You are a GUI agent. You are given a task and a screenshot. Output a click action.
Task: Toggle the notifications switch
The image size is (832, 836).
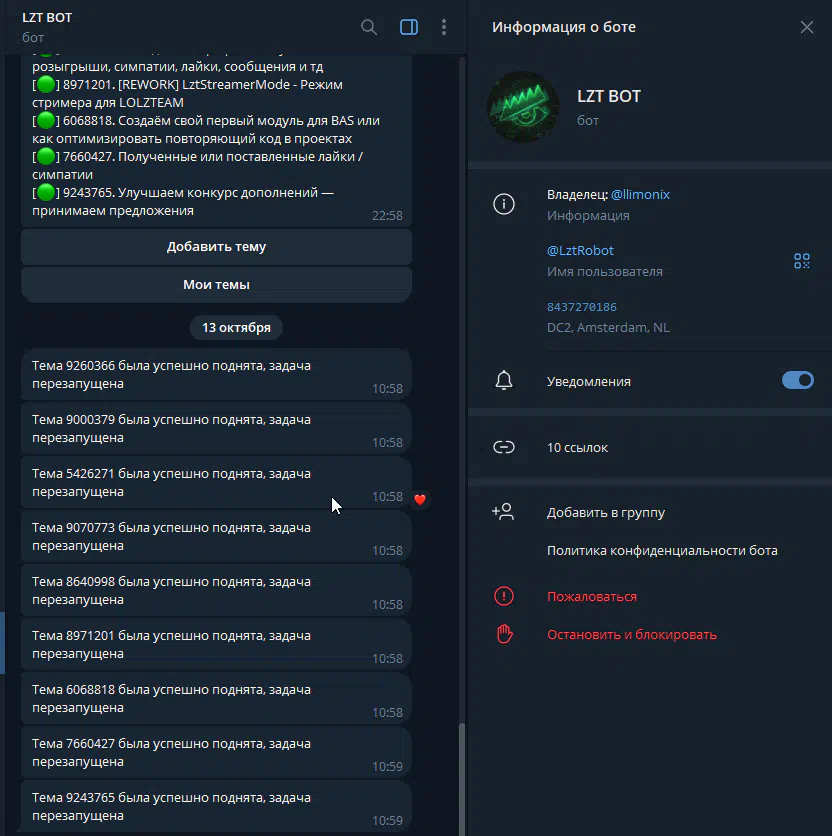(x=797, y=380)
